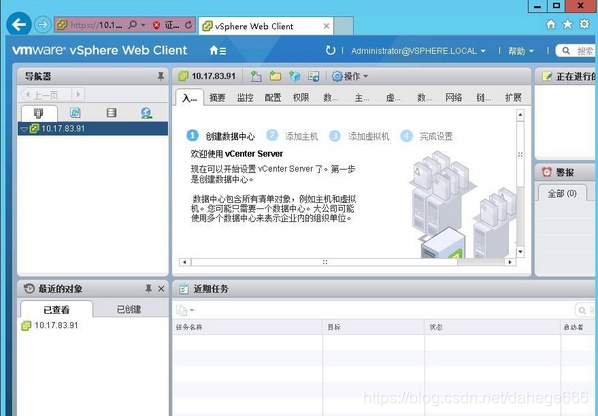Viewport: 598px width, 416px height.
Task: Switch to the 摘要 tab
Action: [217, 98]
